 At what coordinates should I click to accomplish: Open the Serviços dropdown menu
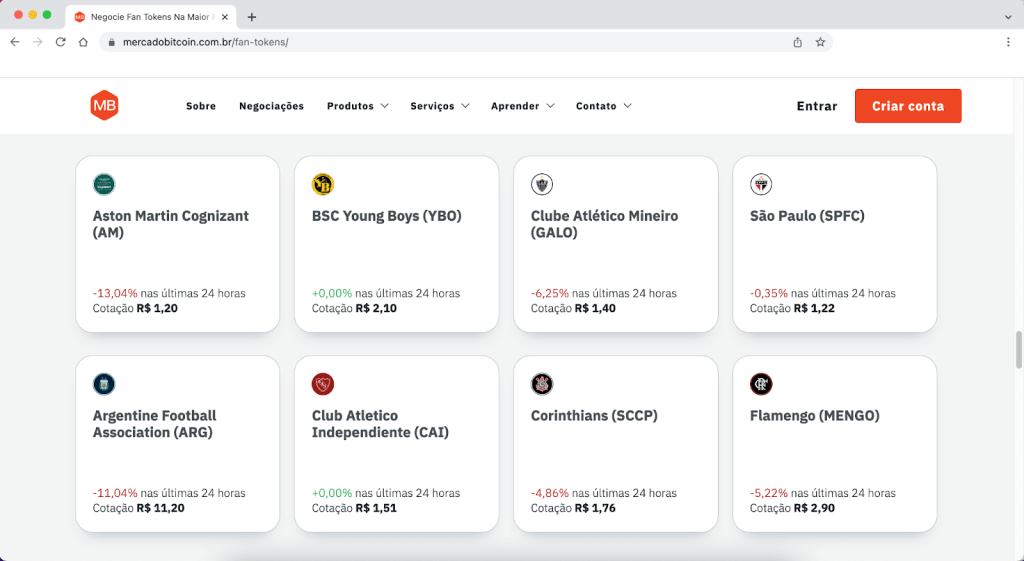(440, 106)
